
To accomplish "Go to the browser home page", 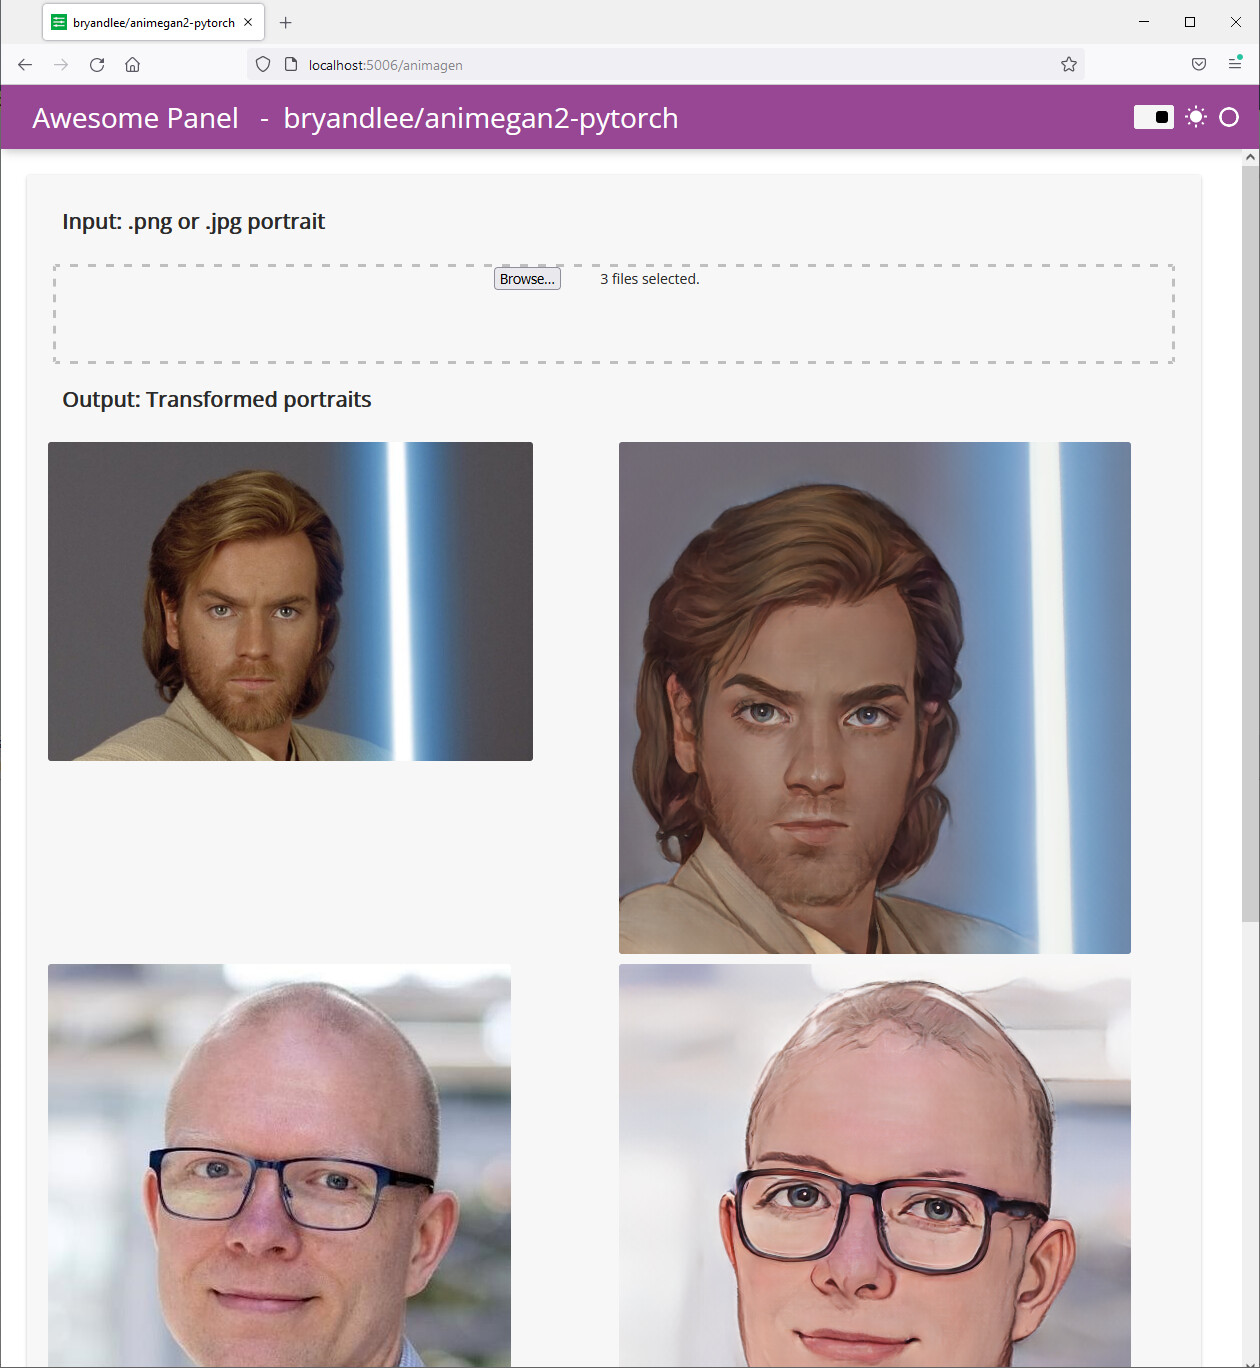I will 132,65.
